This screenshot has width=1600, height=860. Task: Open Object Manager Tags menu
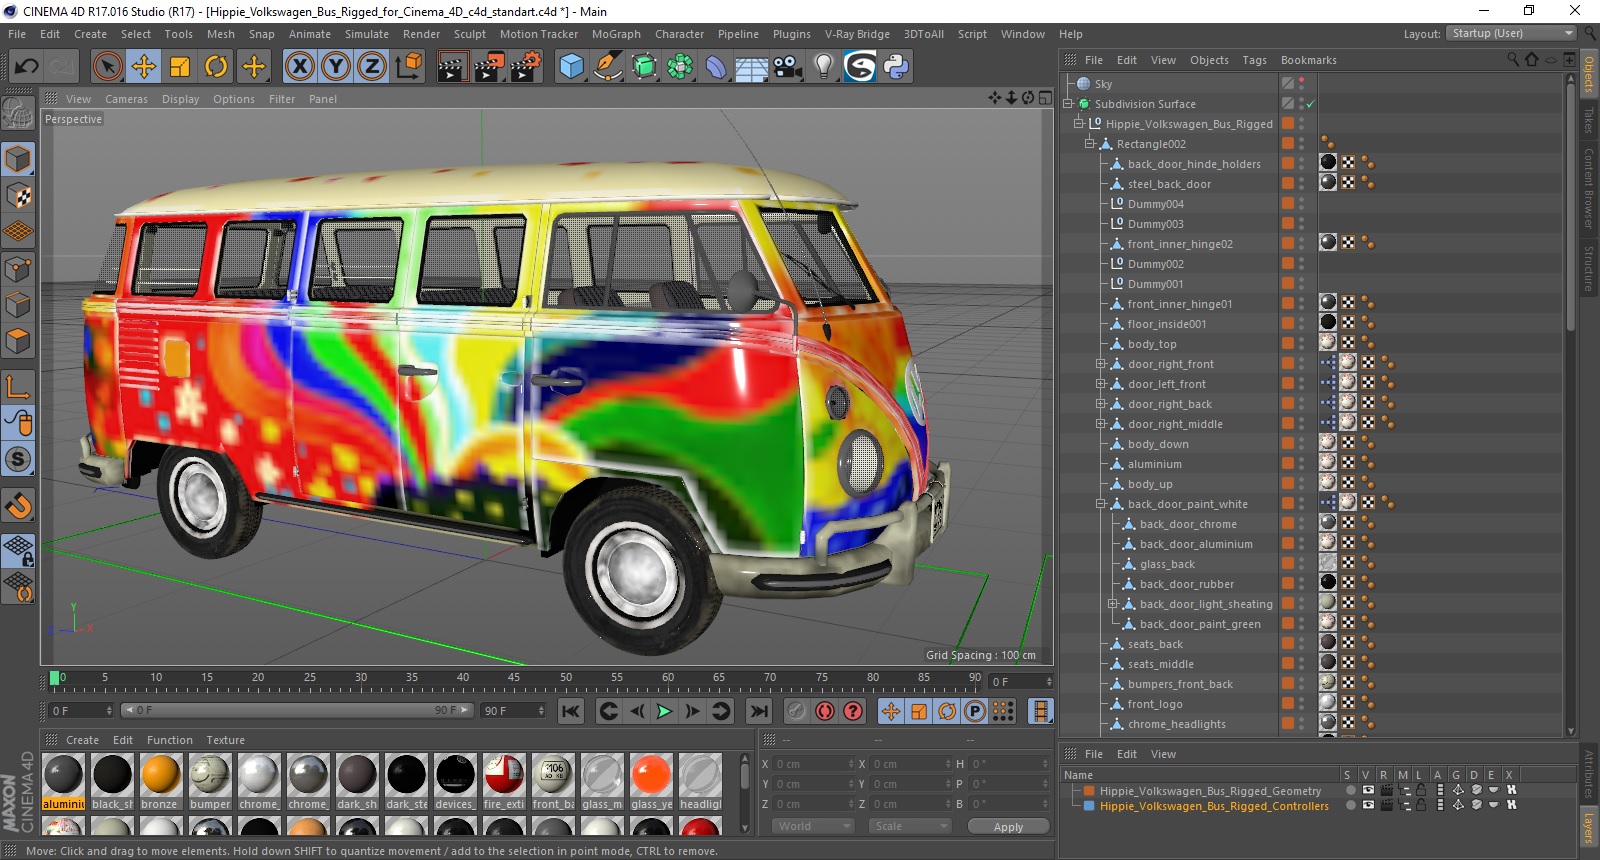[x=1254, y=60]
